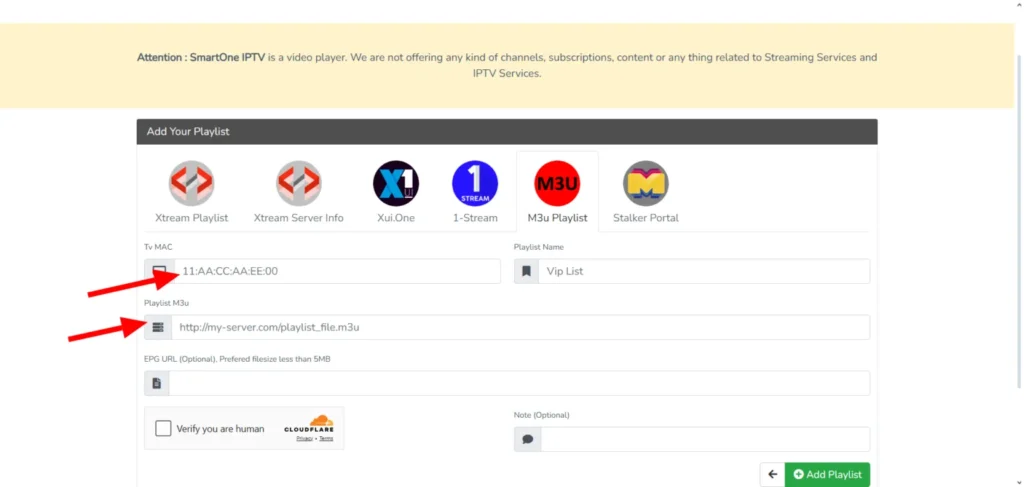
Task: Open the Xtream Playlist tab
Action: 191,191
